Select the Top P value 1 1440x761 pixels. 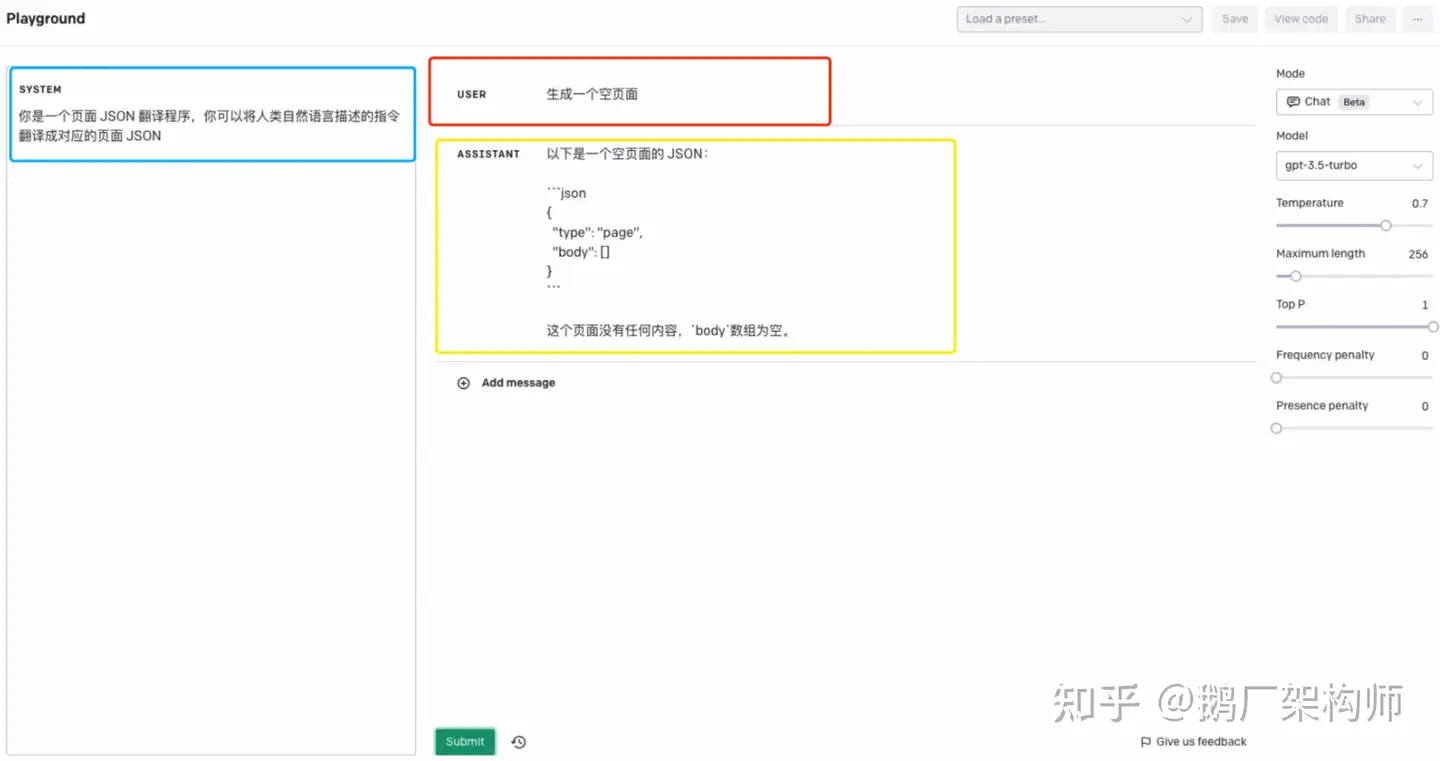click(x=1425, y=305)
